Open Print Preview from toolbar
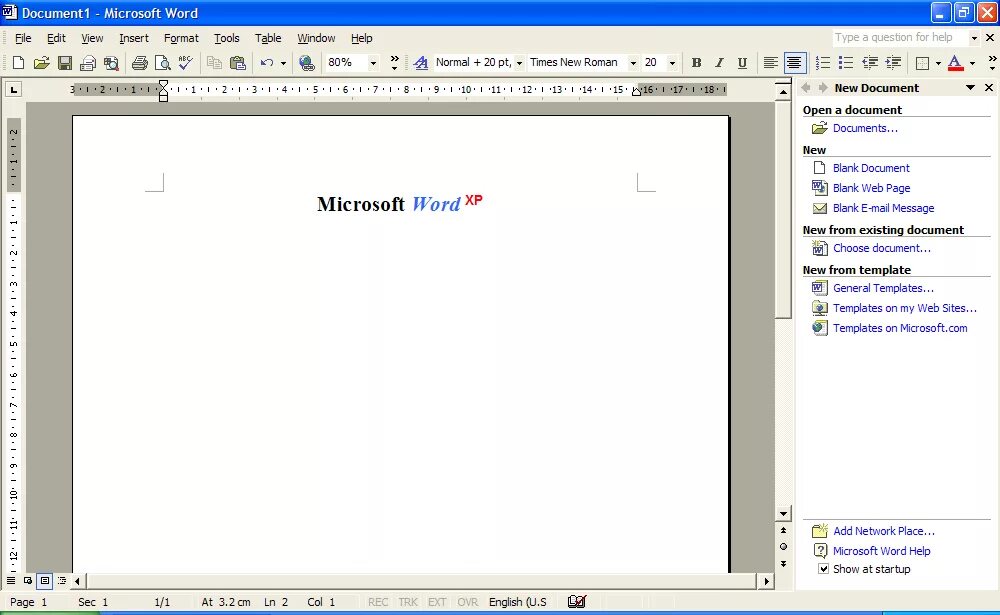Viewport: 1000px width, 615px height. pyautogui.click(x=163, y=63)
